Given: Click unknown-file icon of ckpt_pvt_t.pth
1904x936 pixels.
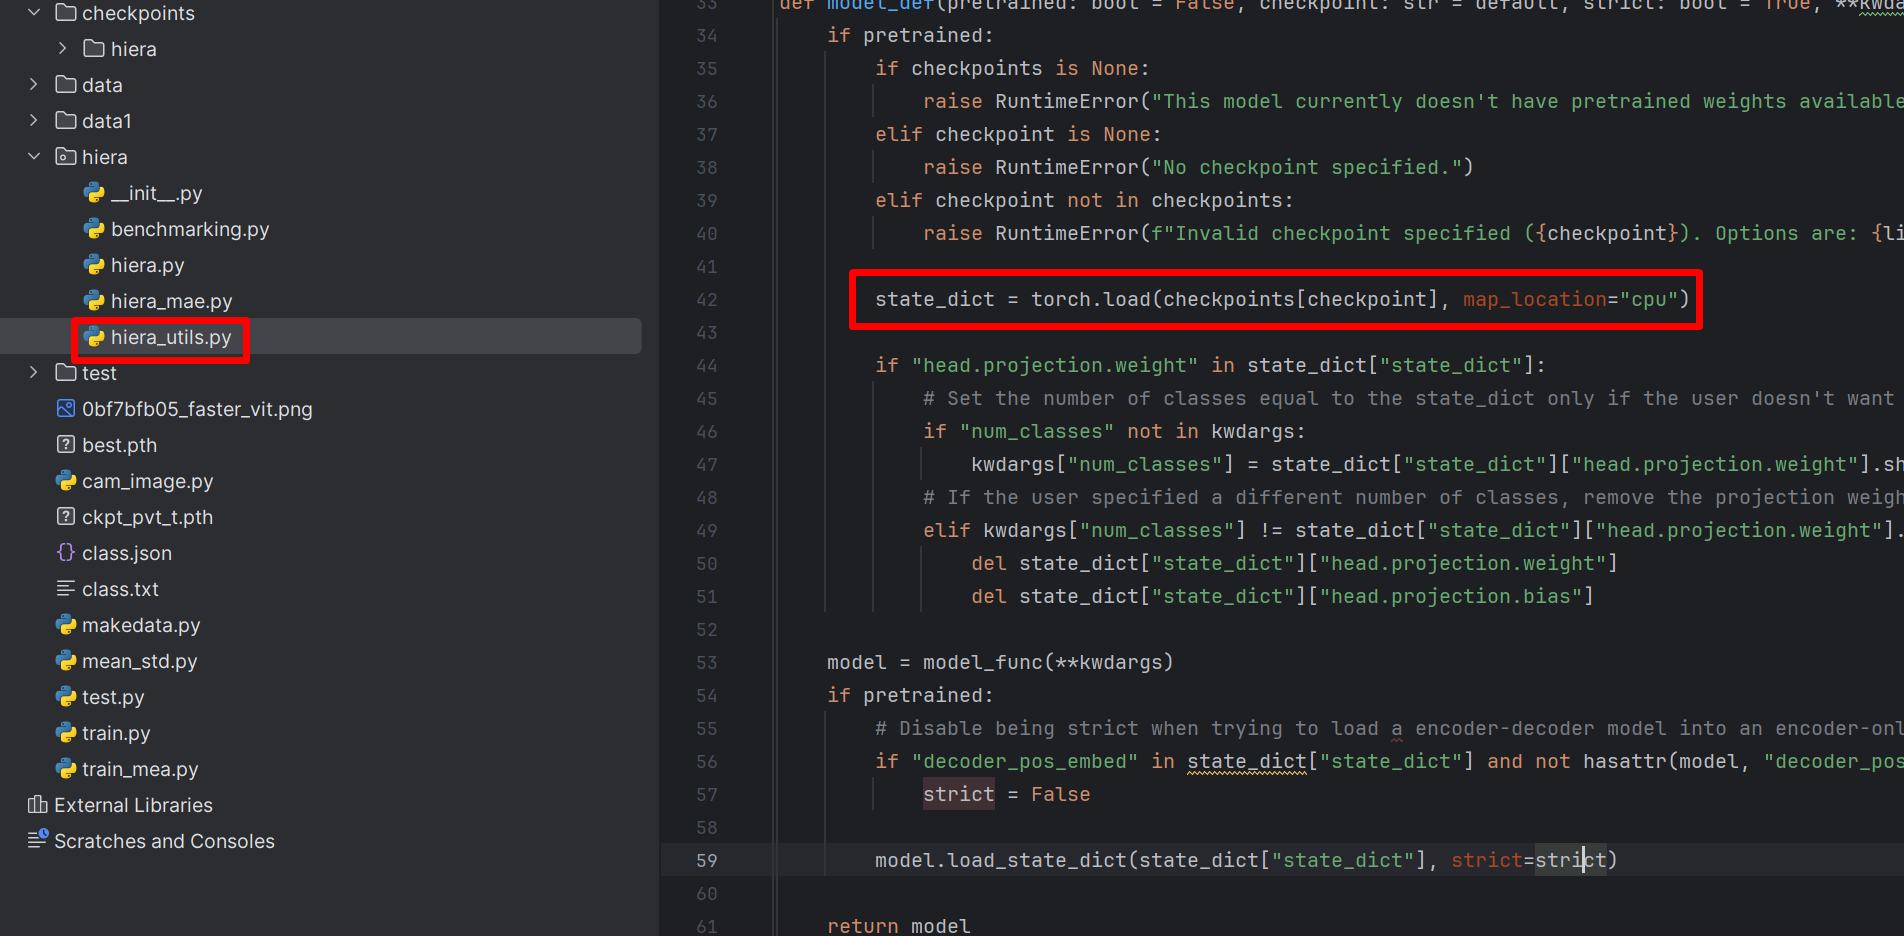Looking at the screenshot, I should 66,517.
